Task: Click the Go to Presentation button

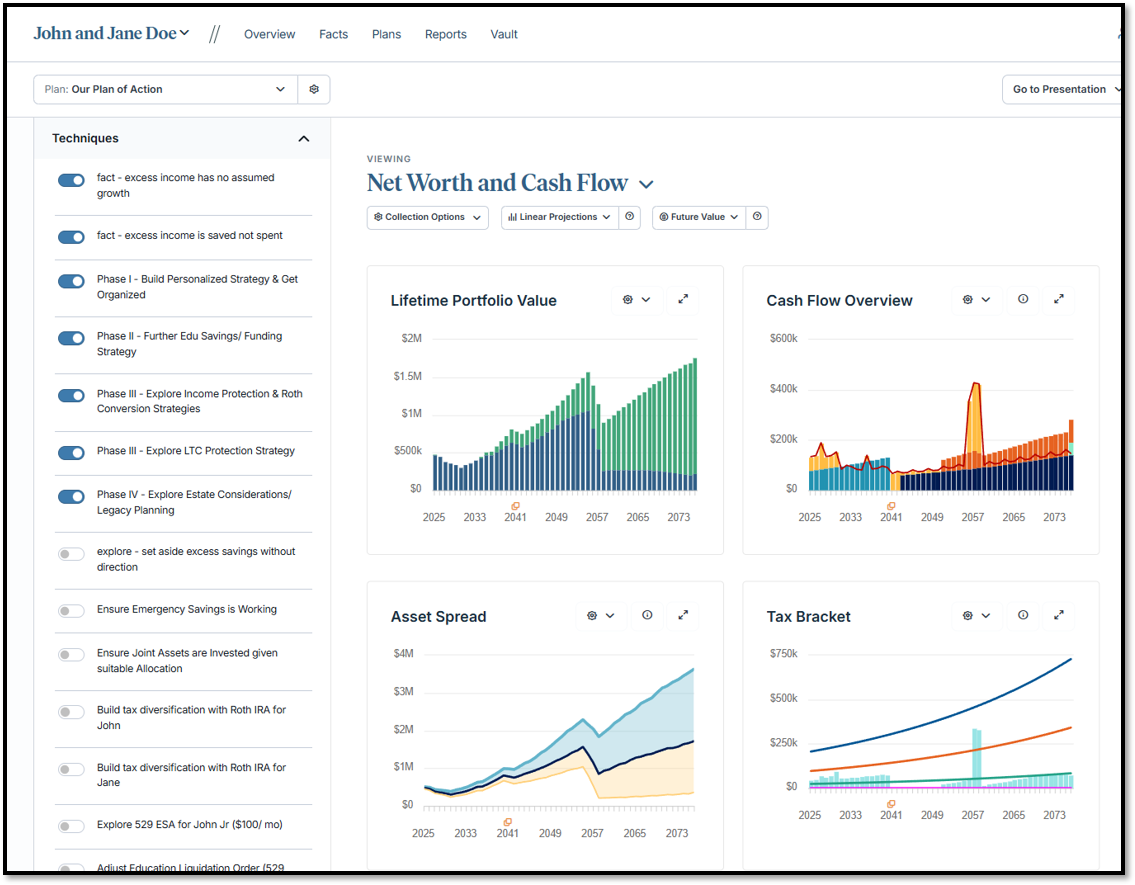Action: pos(1060,89)
